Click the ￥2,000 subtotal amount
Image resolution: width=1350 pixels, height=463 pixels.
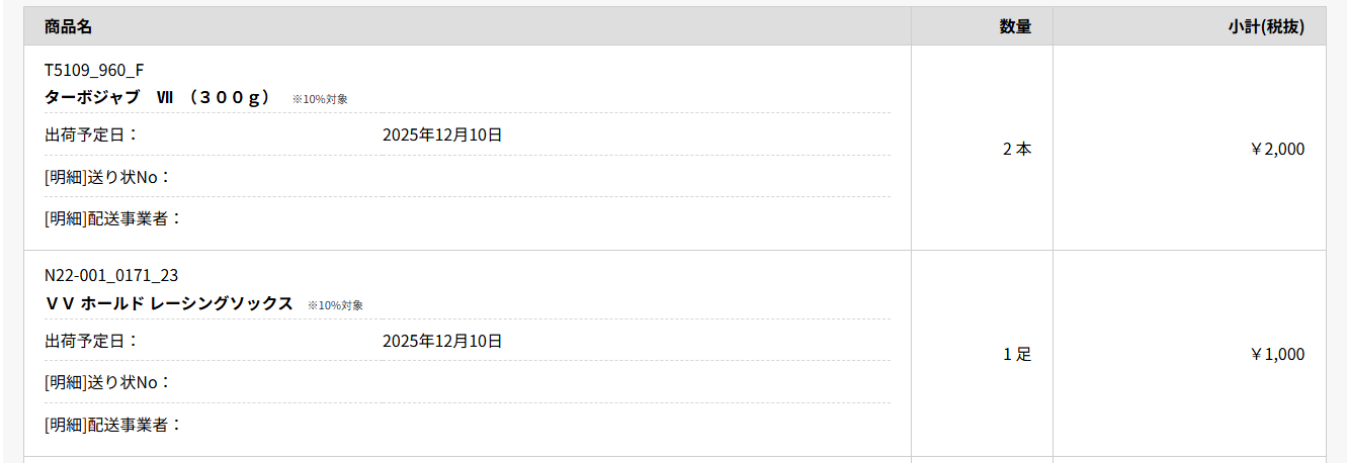tap(1277, 149)
